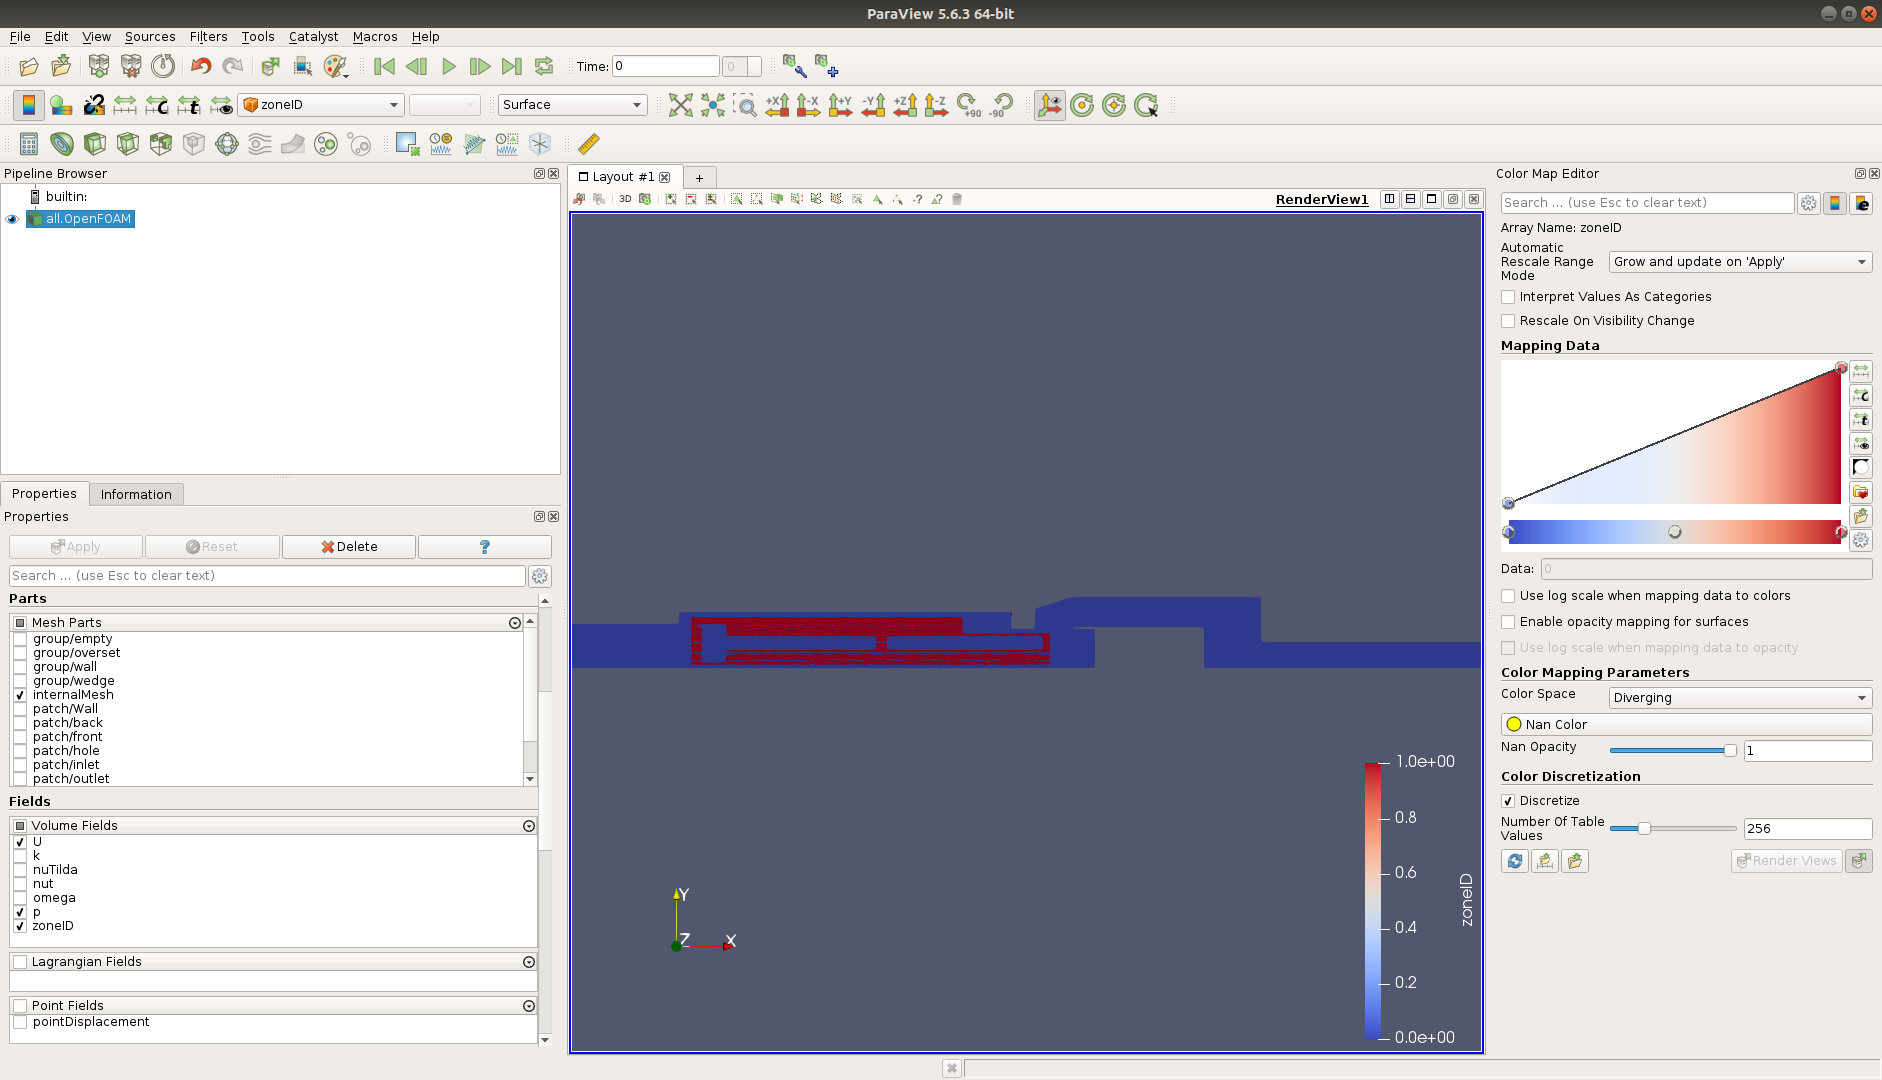This screenshot has width=1882, height=1080.
Task: Open the Color Space Diverging dropdown
Action: (1740, 698)
